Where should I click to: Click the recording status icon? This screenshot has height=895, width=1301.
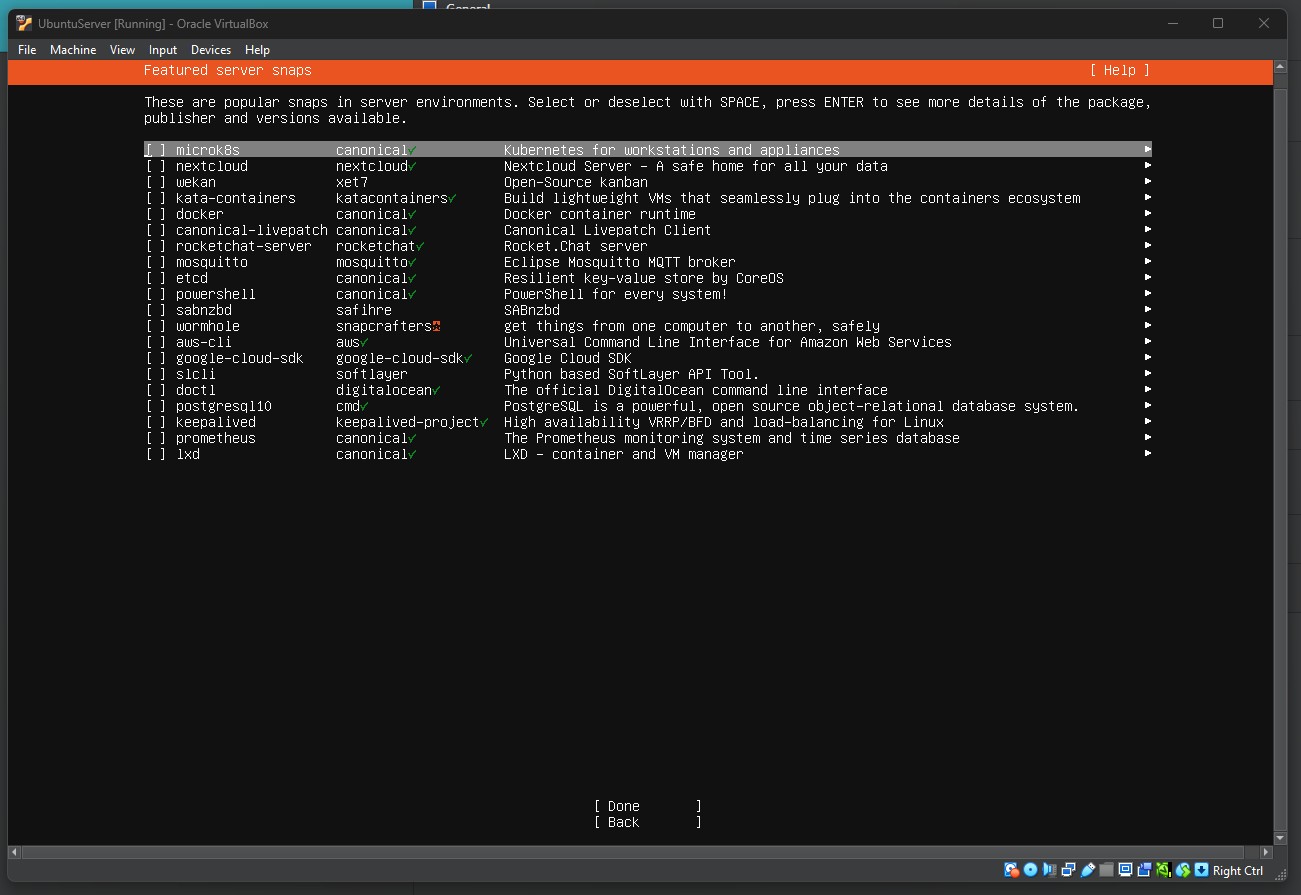1143,870
